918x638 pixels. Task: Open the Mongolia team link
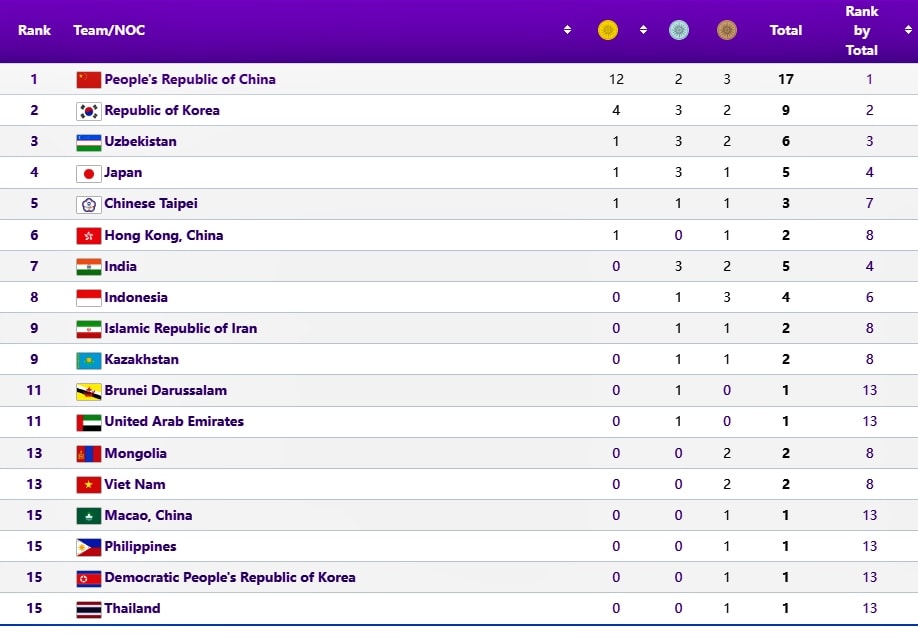135,454
